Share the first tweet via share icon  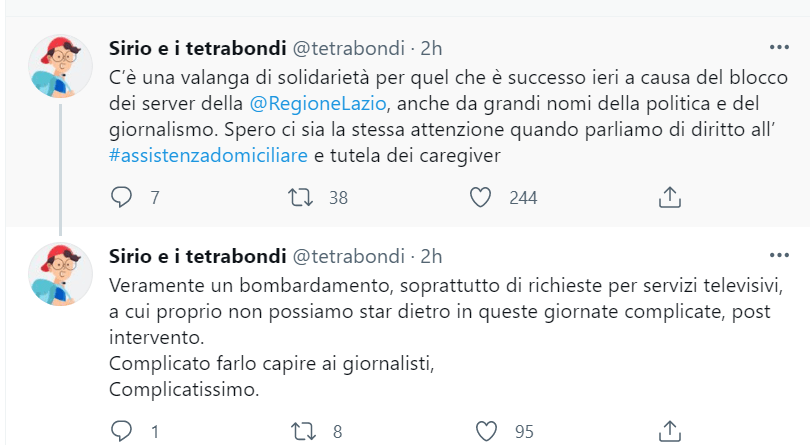[x=669, y=197]
